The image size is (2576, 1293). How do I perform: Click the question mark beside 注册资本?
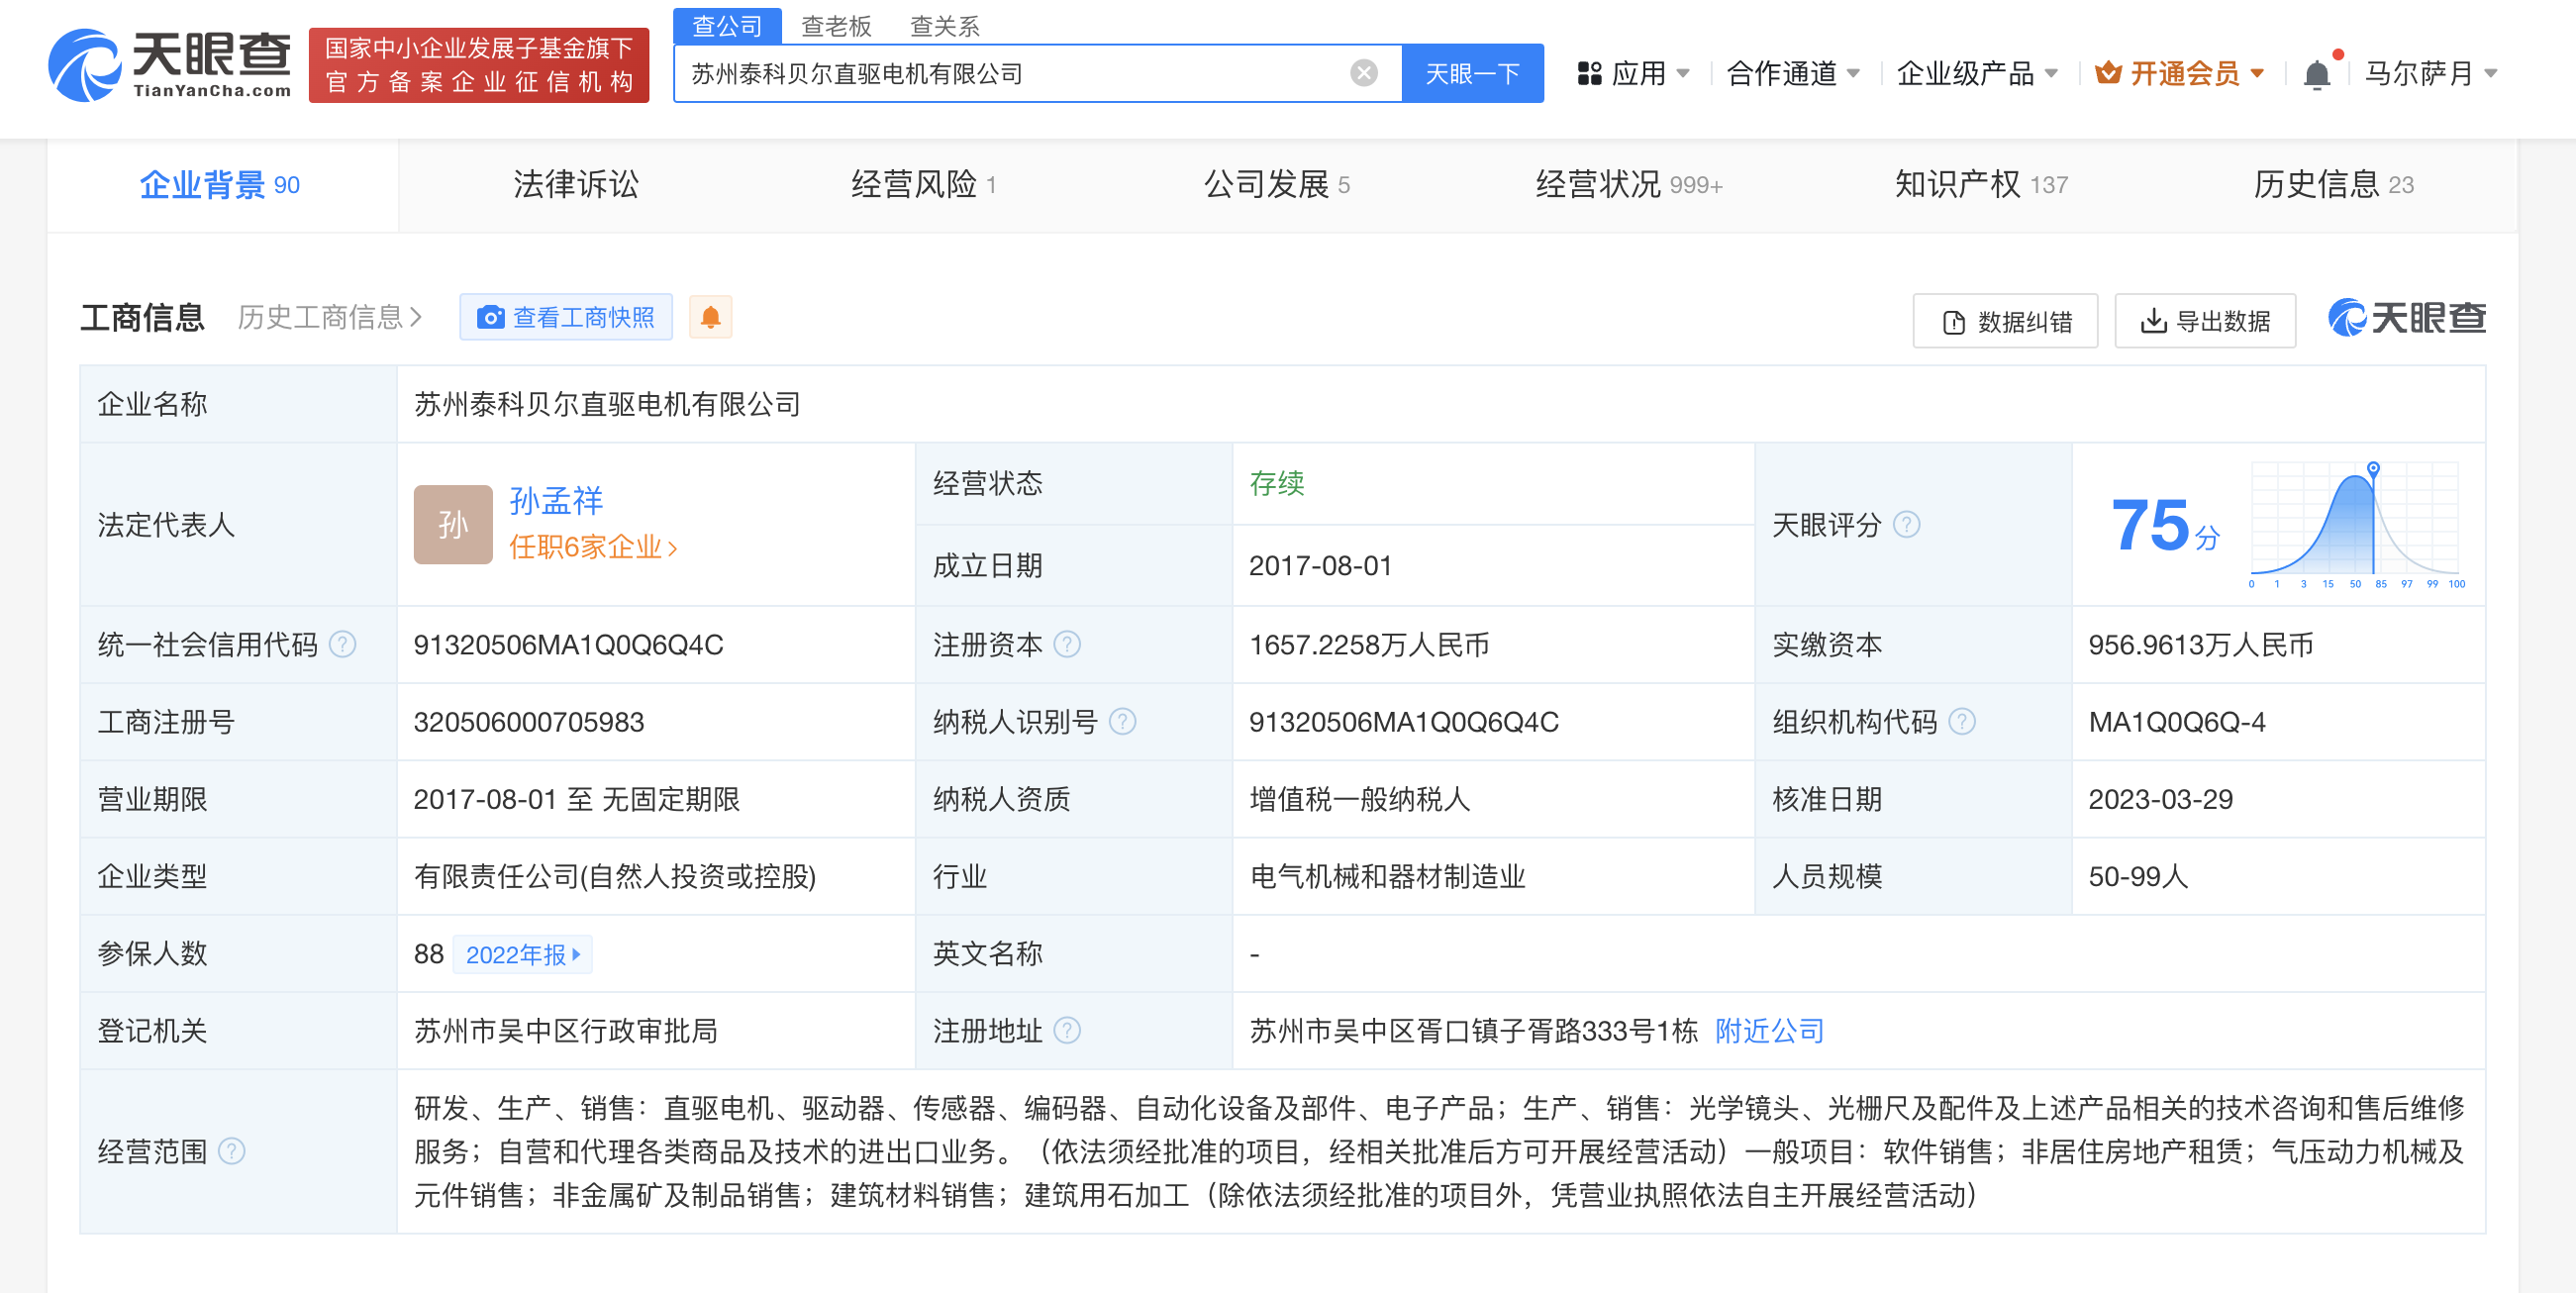tap(1069, 645)
